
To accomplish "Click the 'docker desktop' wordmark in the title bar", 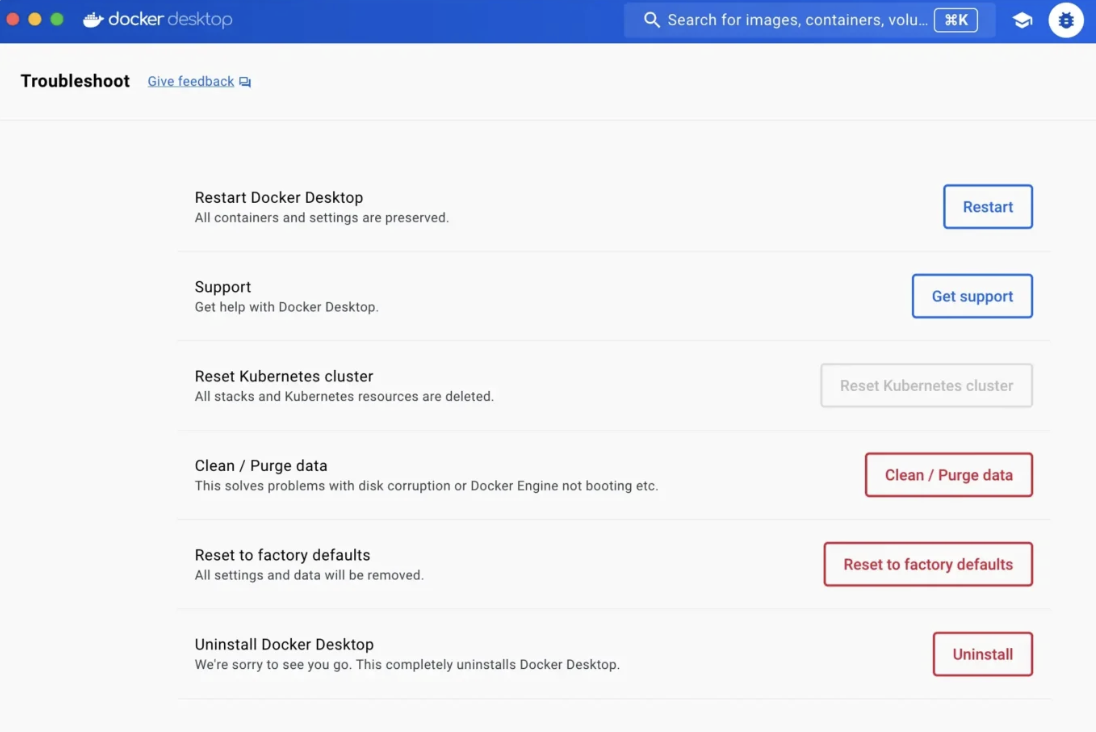I will click(x=170, y=19).
